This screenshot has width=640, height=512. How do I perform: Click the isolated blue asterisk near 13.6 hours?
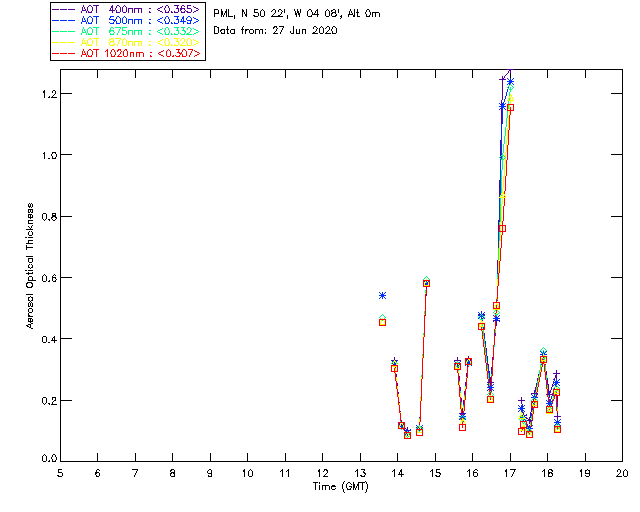(382, 296)
